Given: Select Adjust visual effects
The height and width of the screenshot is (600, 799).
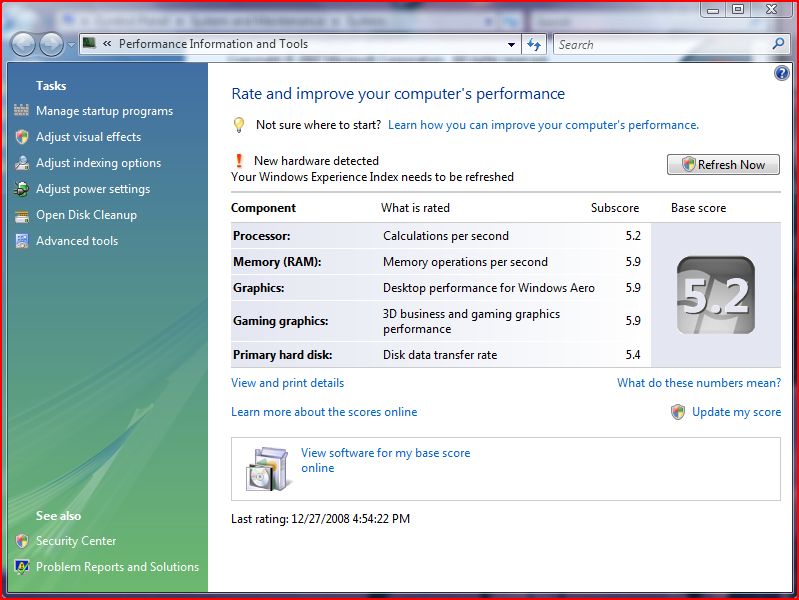Looking at the screenshot, I should (88, 137).
